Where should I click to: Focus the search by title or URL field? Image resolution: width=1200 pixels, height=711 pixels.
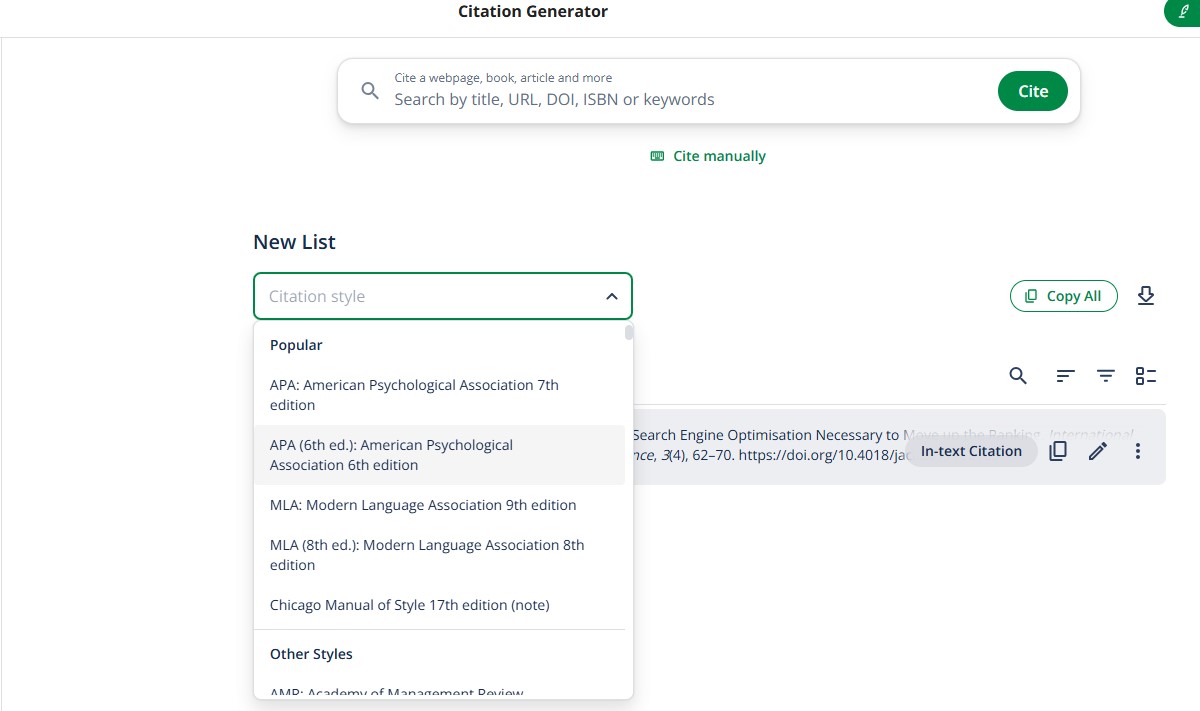point(680,99)
